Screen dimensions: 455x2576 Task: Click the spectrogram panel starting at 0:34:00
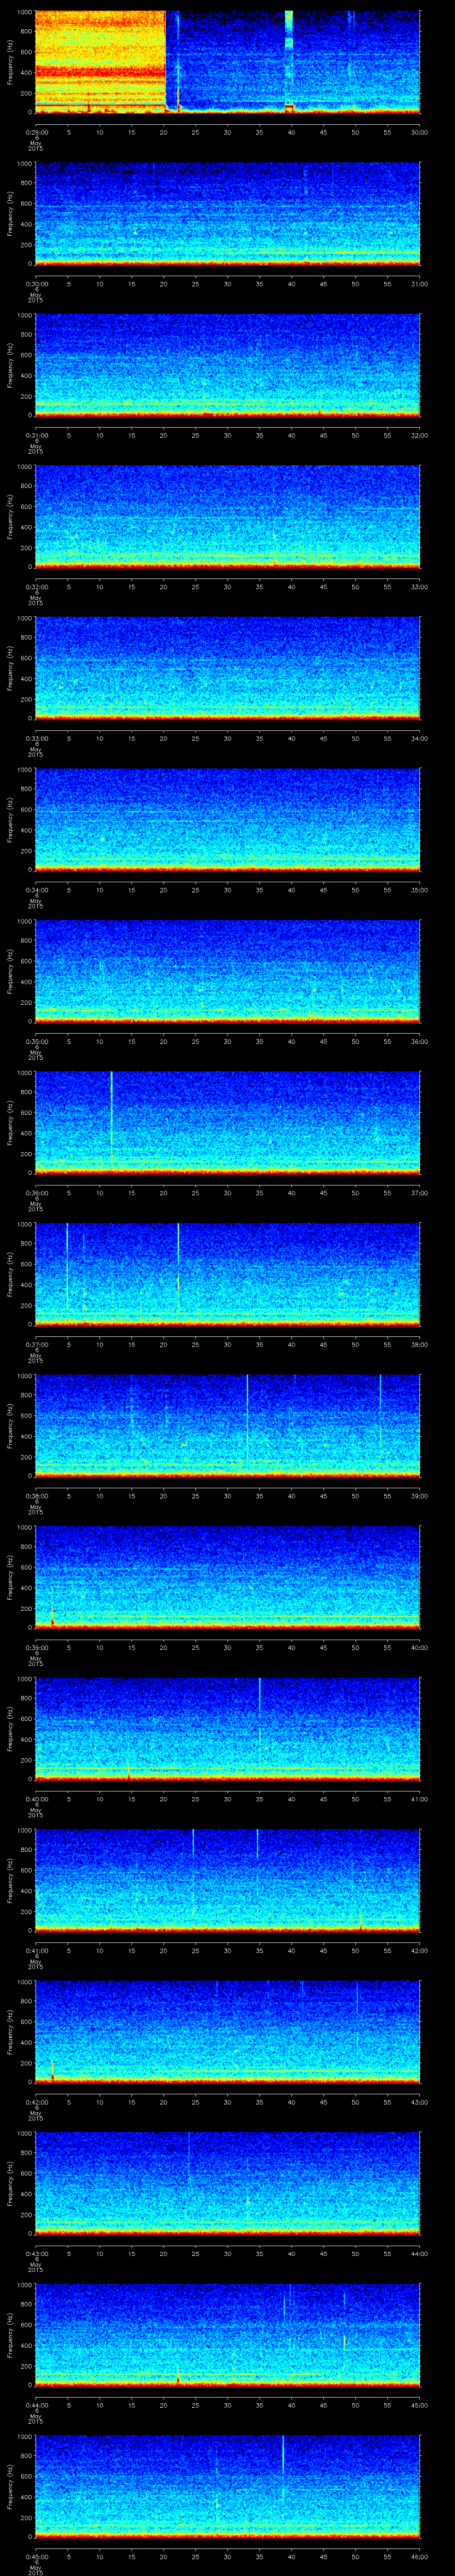227,819
